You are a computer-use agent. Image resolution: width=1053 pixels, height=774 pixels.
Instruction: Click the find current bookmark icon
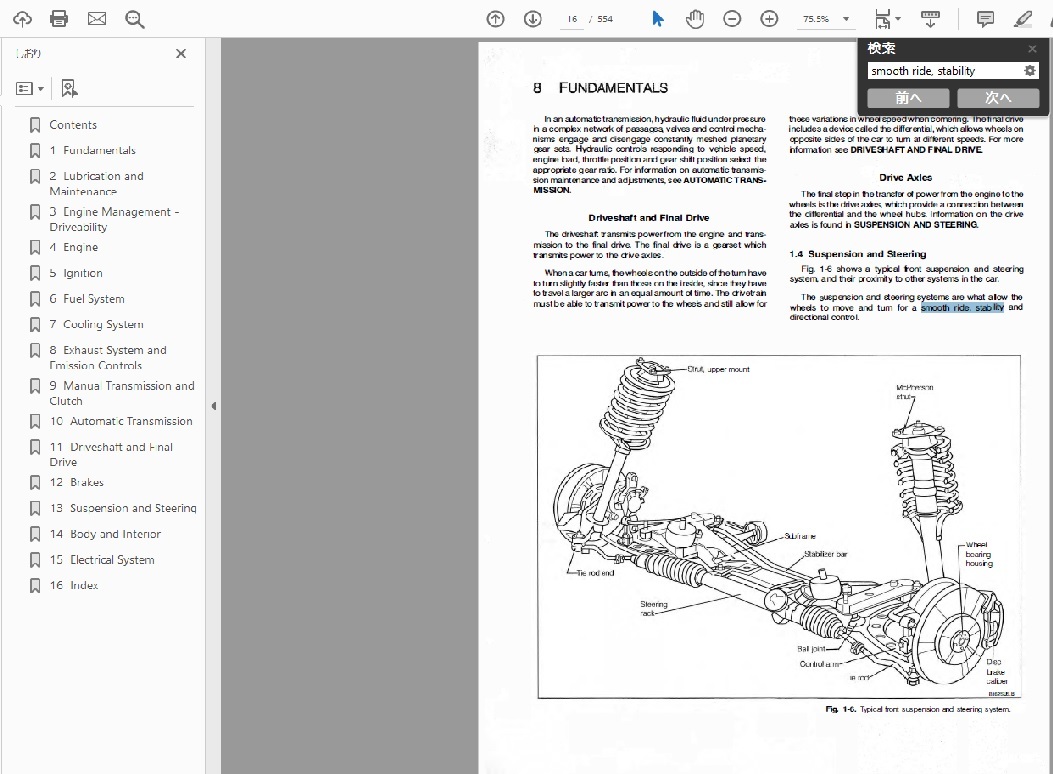pyautogui.click(x=69, y=88)
